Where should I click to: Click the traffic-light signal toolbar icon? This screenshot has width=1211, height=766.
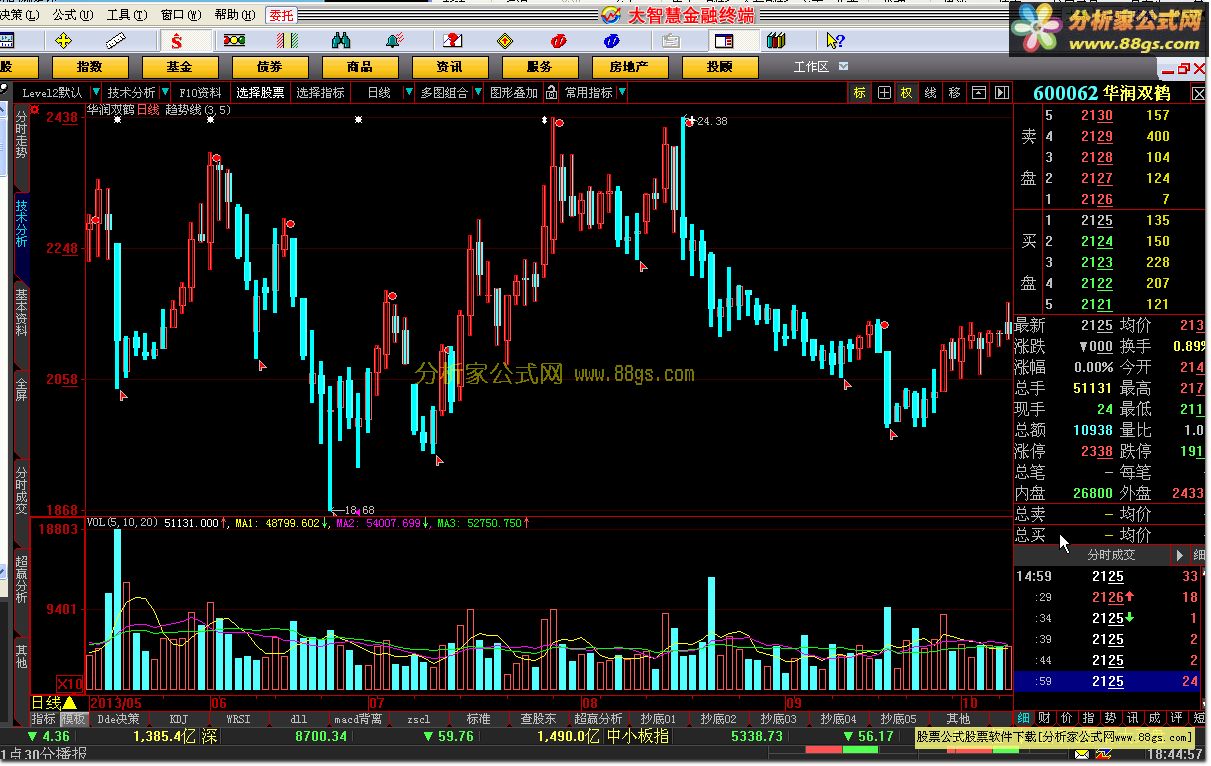tap(234, 41)
